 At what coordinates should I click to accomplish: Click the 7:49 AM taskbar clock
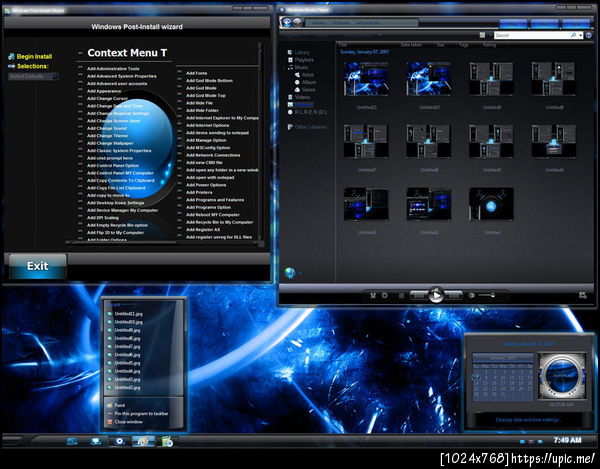point(567,440)
